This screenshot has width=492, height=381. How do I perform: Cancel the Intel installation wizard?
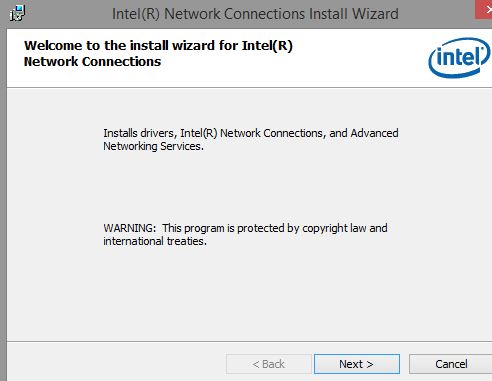coord(451,364)
